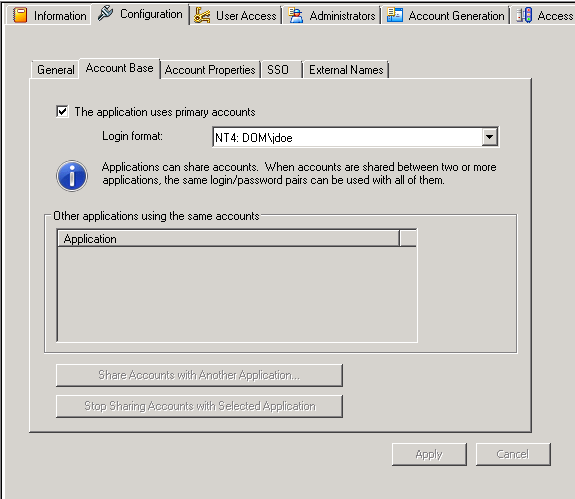Click the Apply button
The height and width of the screenshot is (499, 575).
tap(429, 454)
